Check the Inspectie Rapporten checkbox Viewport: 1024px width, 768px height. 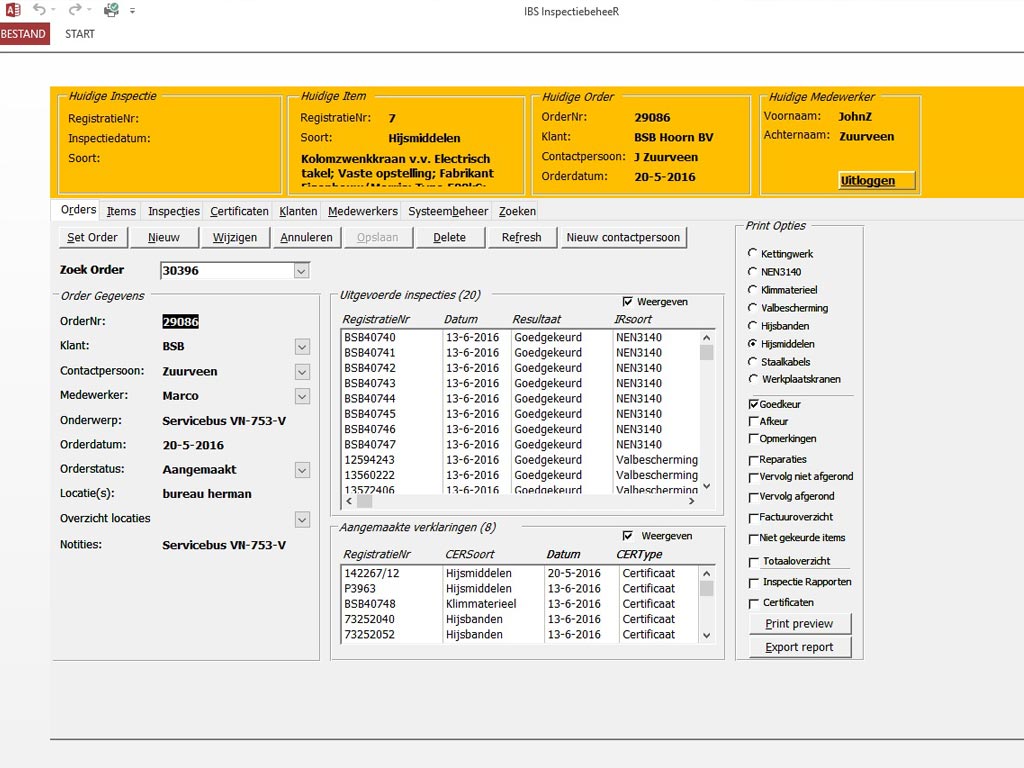[754, 583]
